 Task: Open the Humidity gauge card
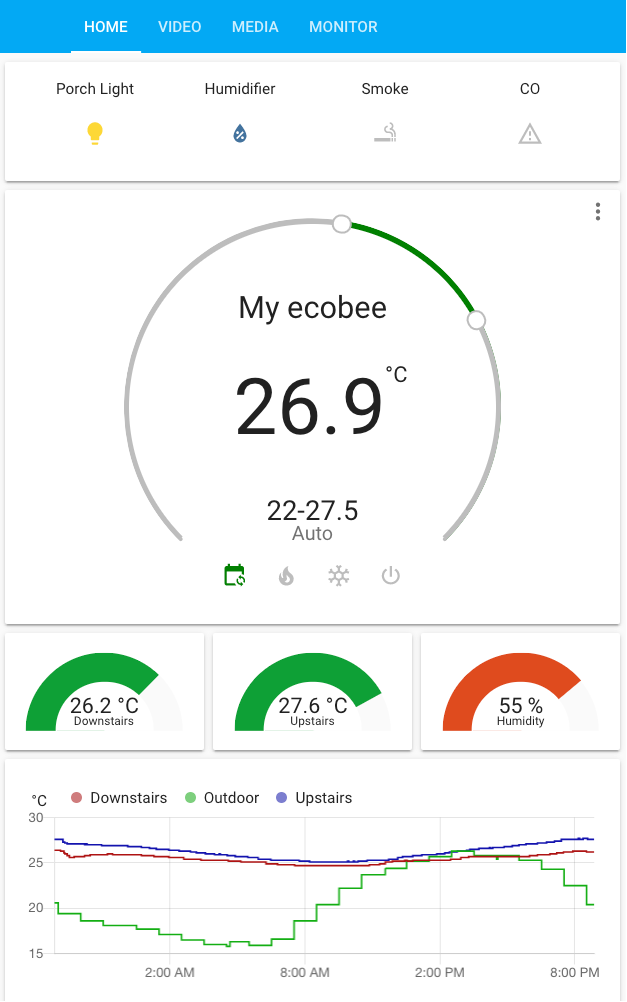520,692
